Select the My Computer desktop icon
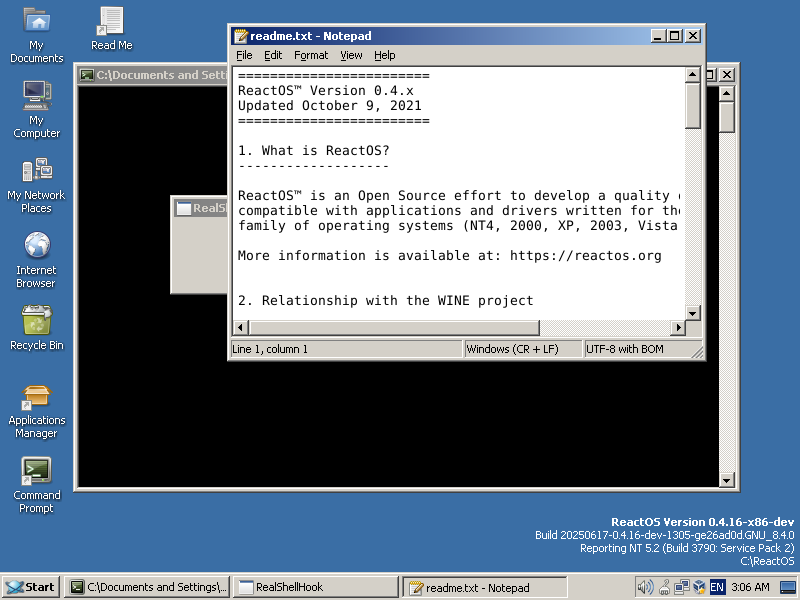The width and height of the screenshot is (800, 600). point(37,109)
